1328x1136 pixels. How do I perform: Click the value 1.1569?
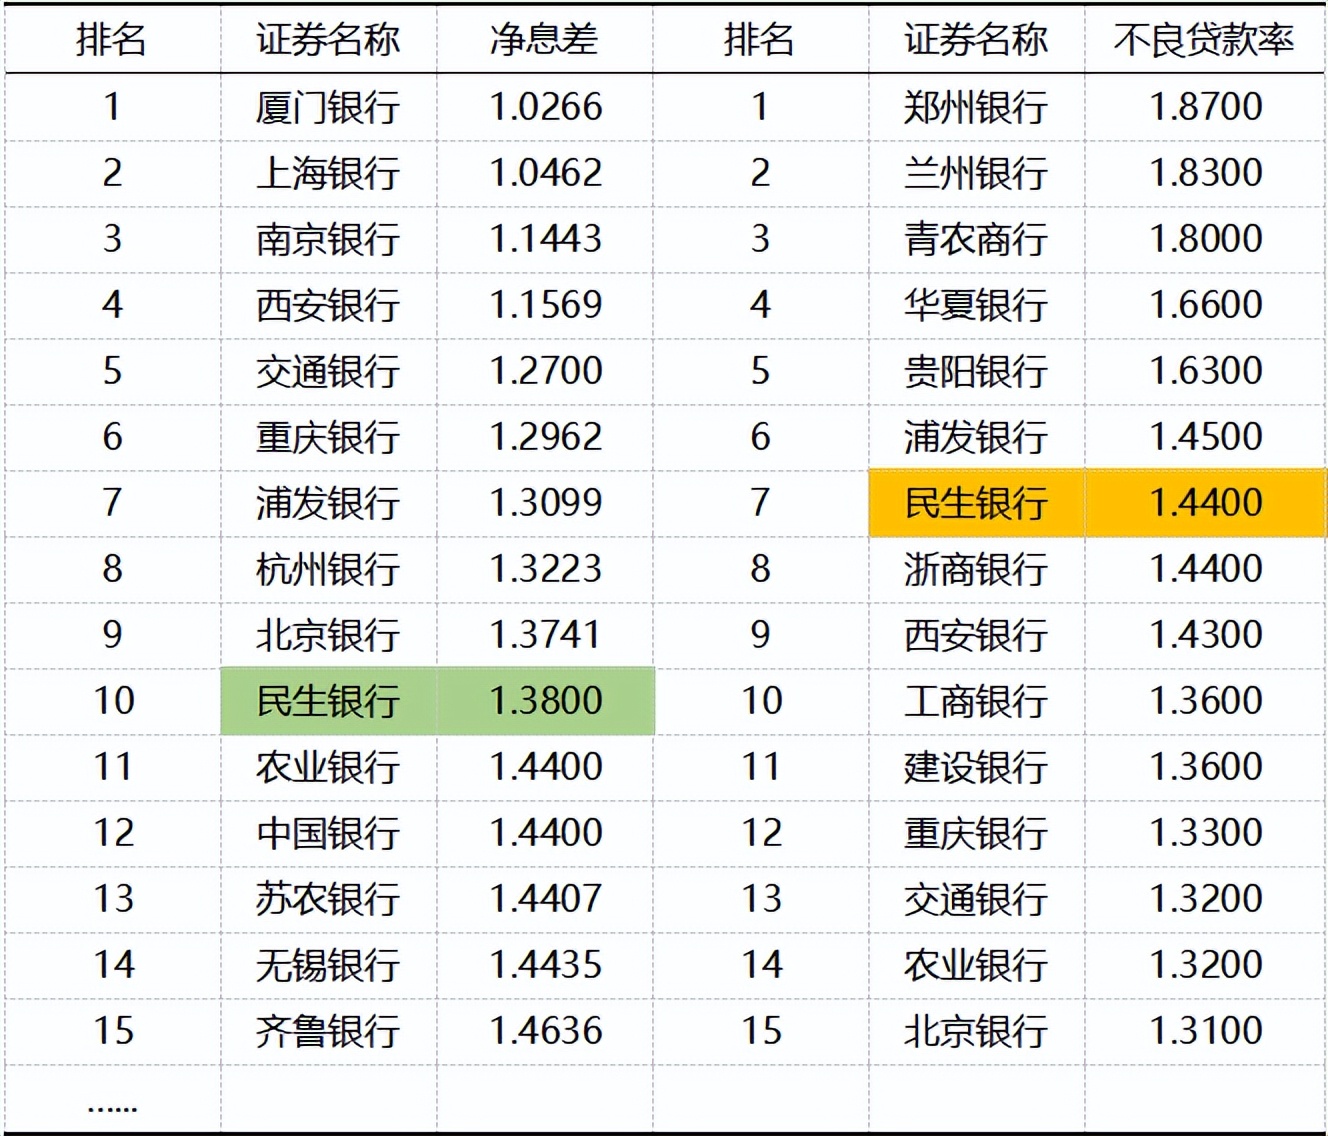tap(546, 304)
